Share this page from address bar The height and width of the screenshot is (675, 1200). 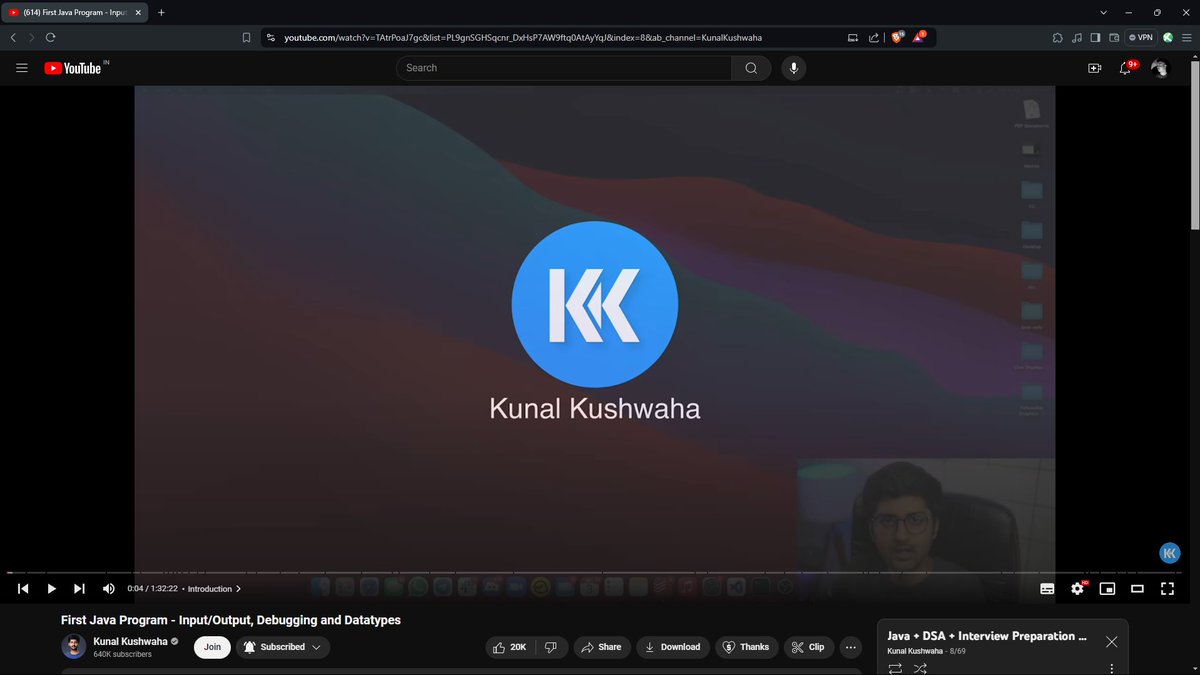873,37
